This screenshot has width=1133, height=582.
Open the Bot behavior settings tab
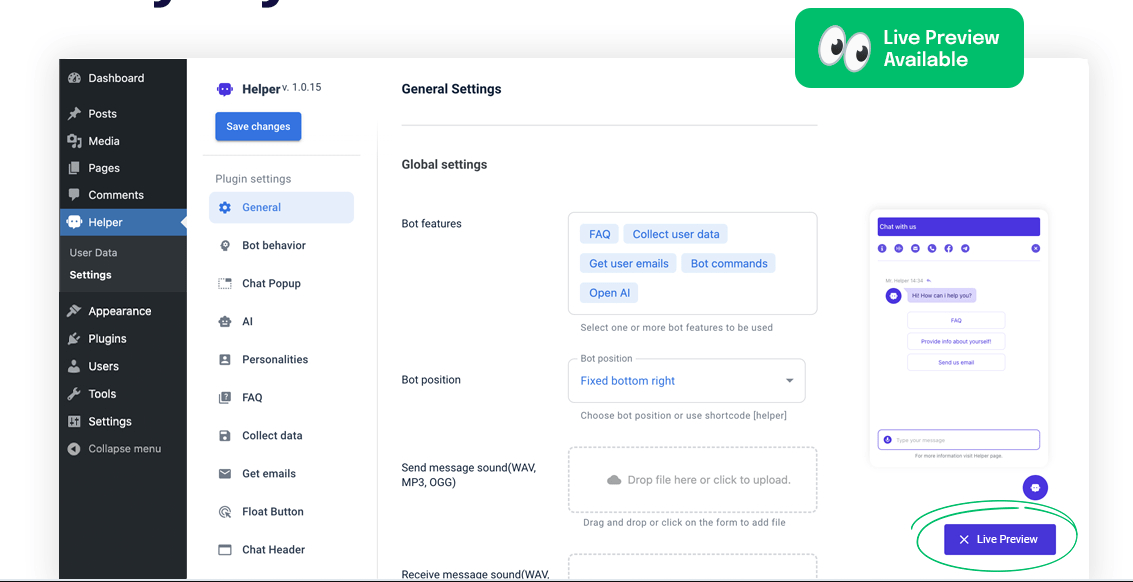coord(273,246)
